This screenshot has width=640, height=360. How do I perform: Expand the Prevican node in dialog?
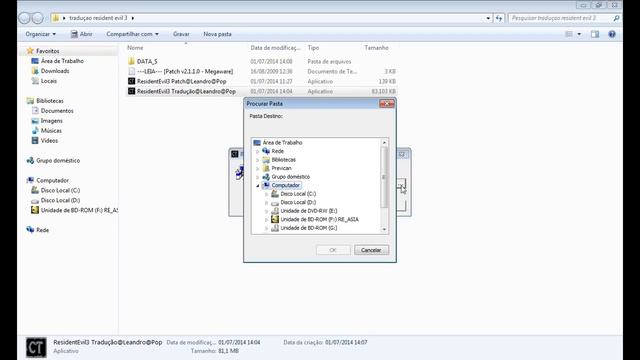click(258, 169)
